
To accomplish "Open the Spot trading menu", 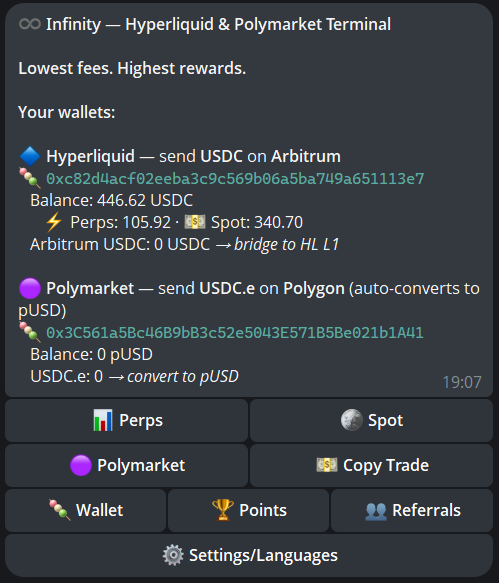I will 371,421.
